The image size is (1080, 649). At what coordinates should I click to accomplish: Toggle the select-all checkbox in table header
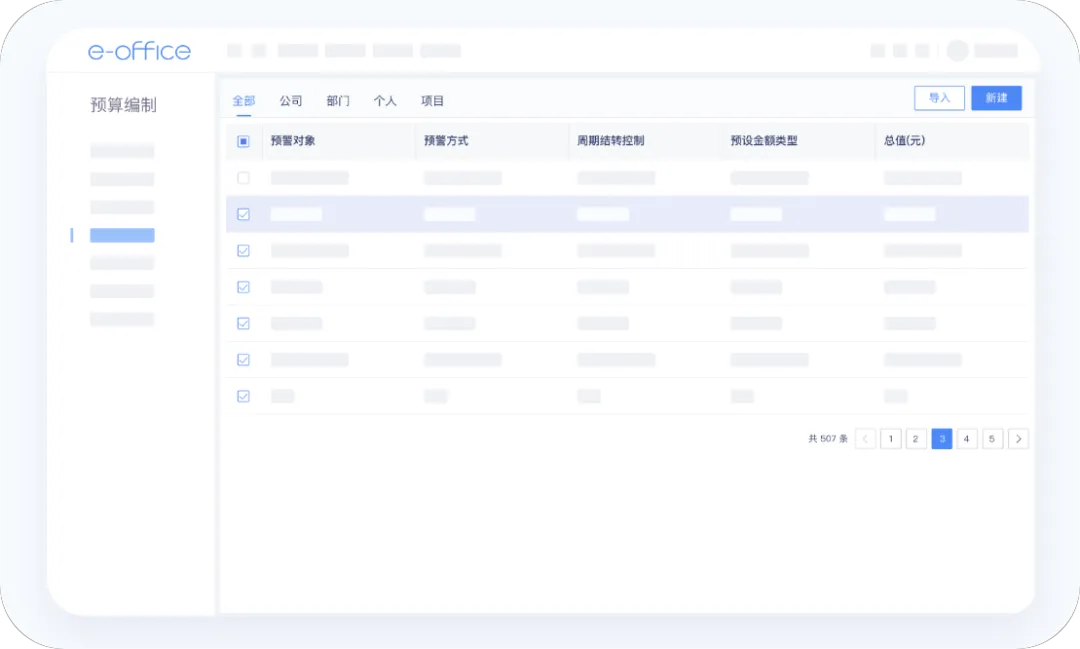243,141
